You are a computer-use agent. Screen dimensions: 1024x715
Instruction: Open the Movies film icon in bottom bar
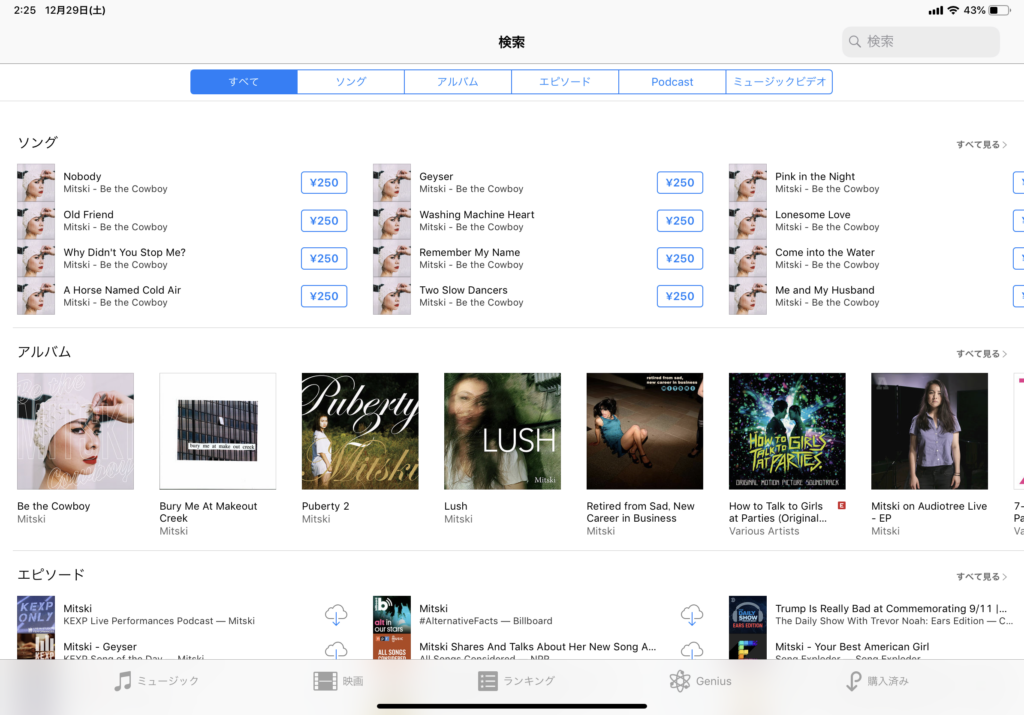point(325,681)
